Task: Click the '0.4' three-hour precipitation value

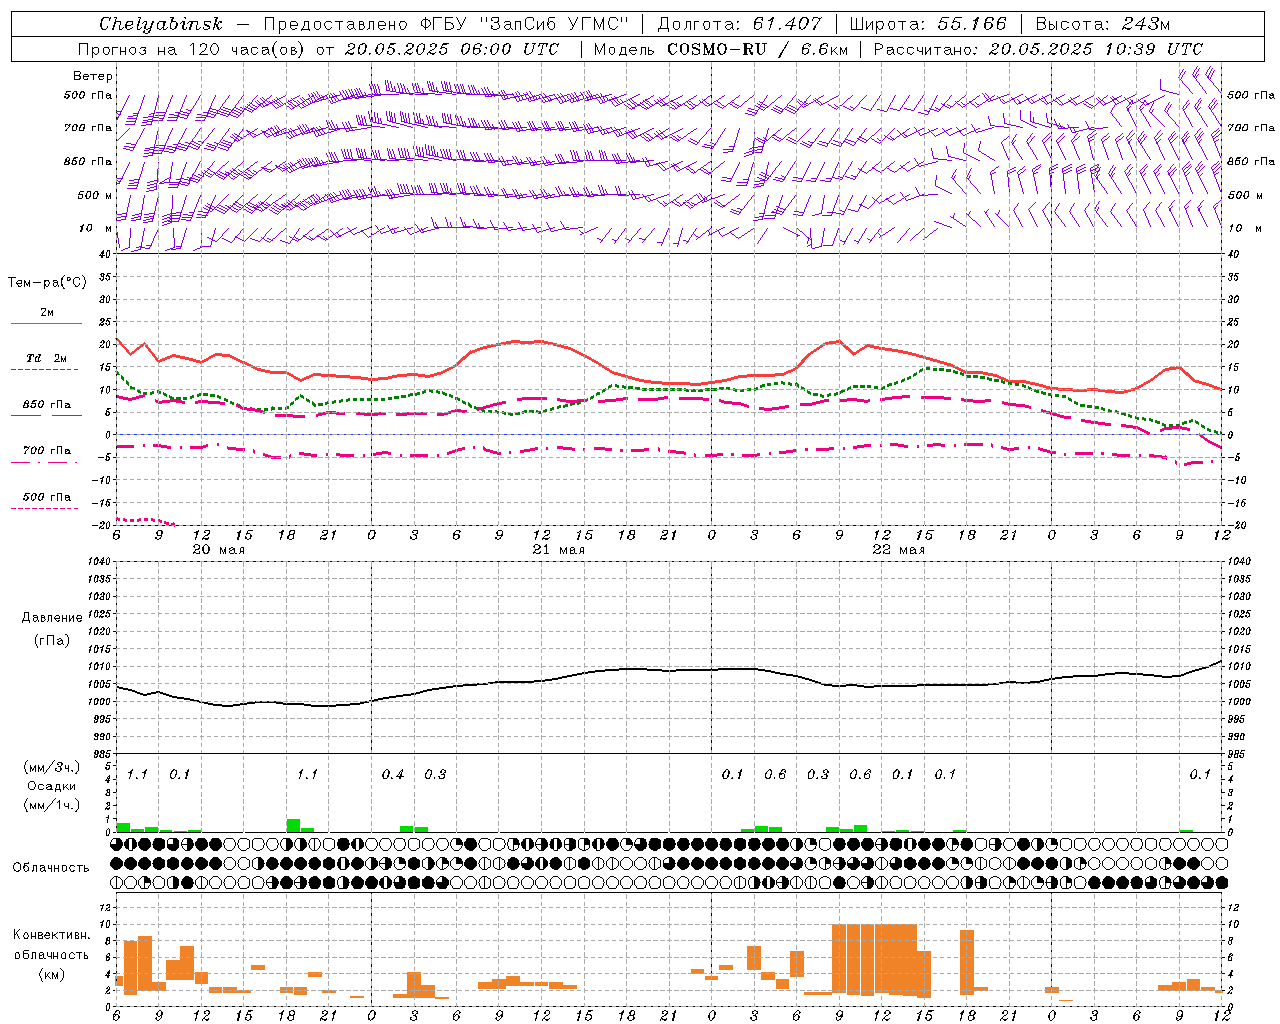Action: pyautogui.click(x=393, y=775)
